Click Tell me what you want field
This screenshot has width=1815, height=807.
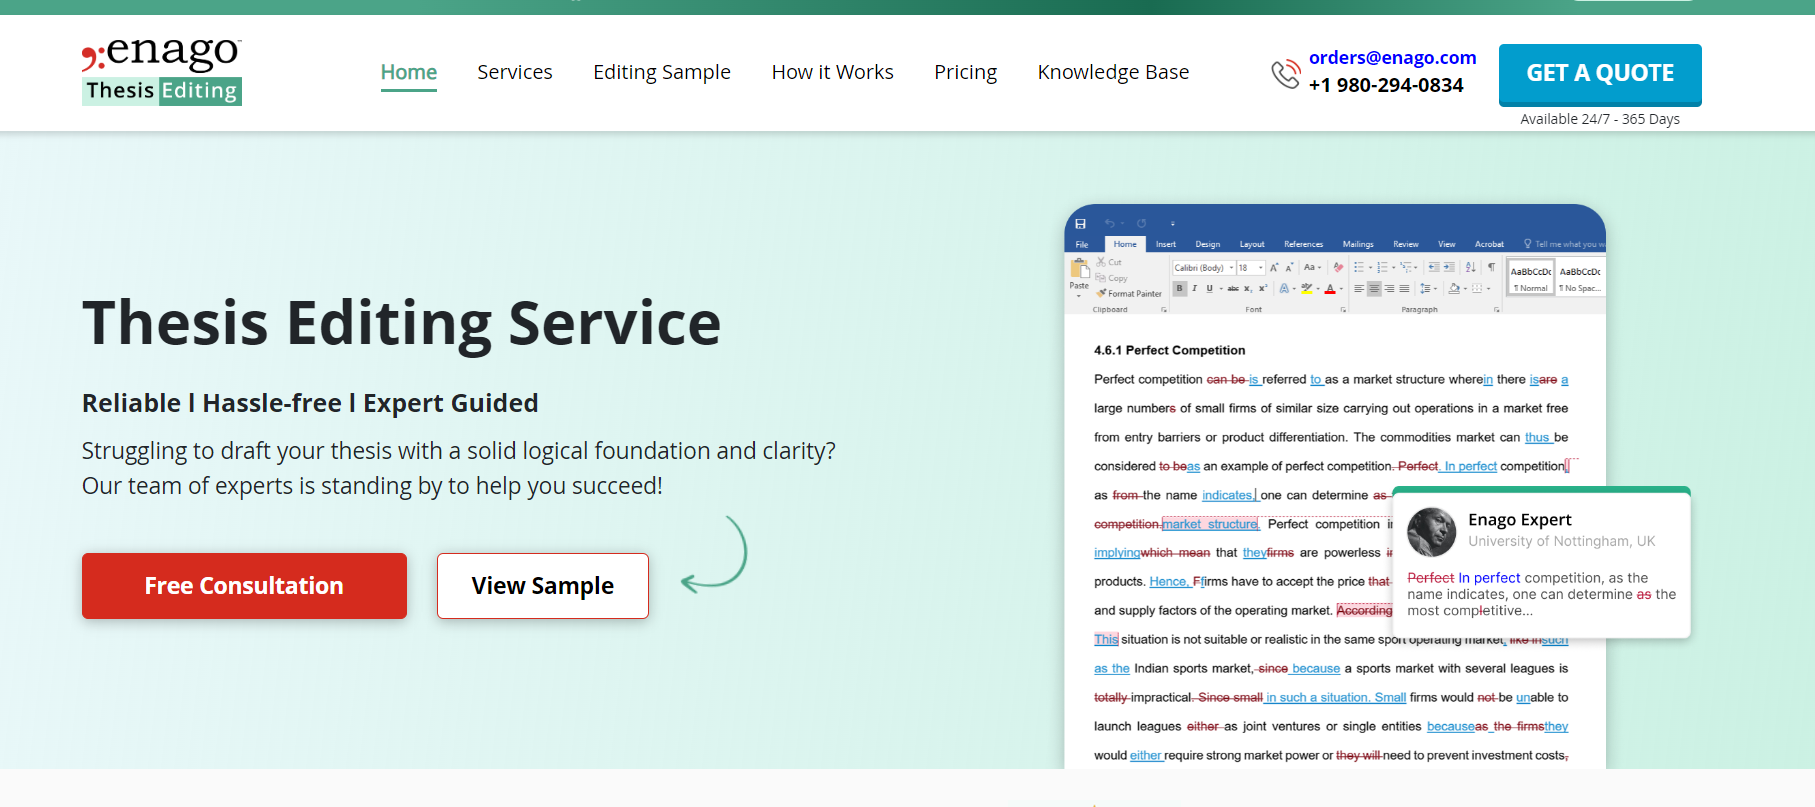[x=1565, y=245]
